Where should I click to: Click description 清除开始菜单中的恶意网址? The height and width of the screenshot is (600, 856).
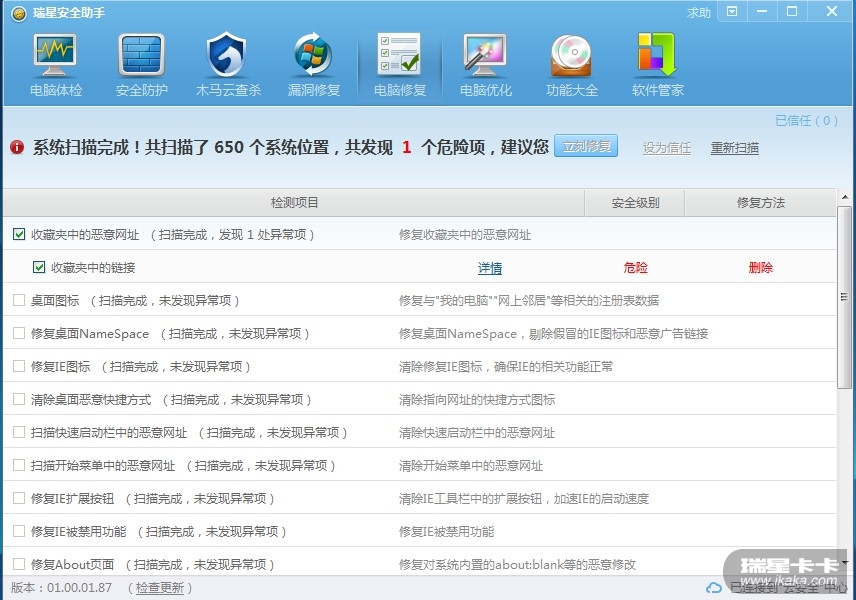pos(471,466)
